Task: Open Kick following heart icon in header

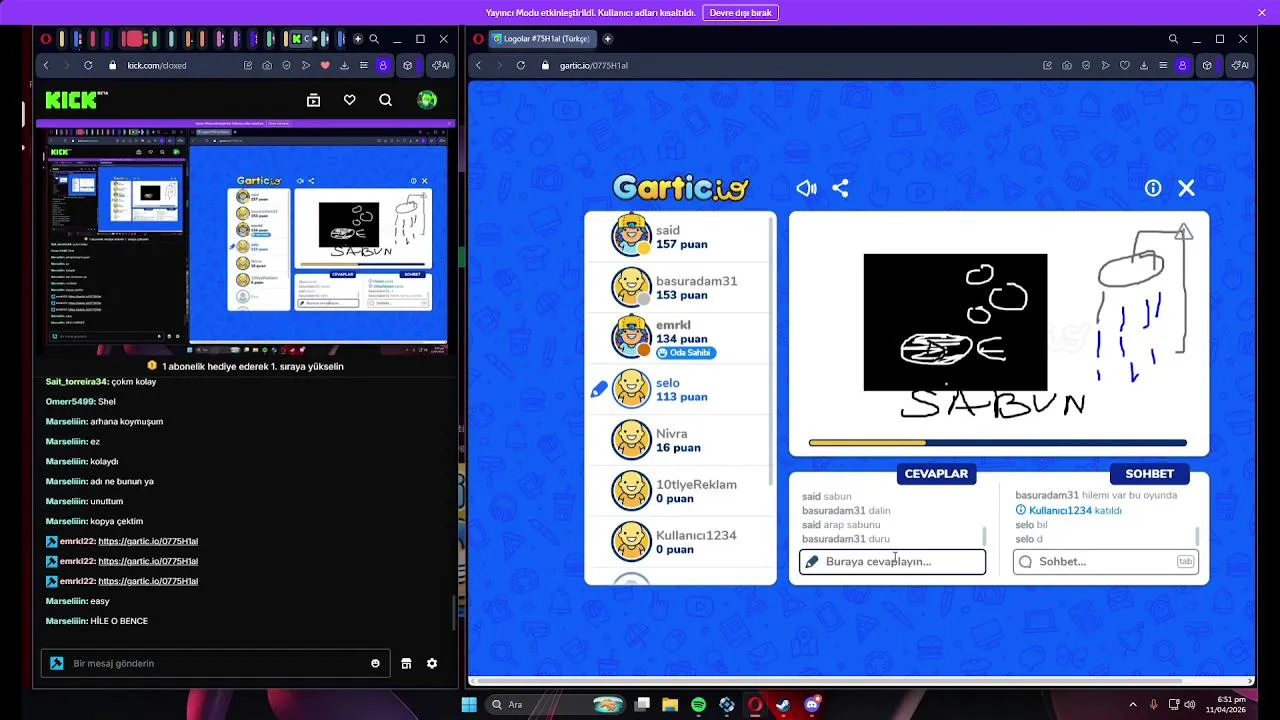Action: click(x=349, y=100)
